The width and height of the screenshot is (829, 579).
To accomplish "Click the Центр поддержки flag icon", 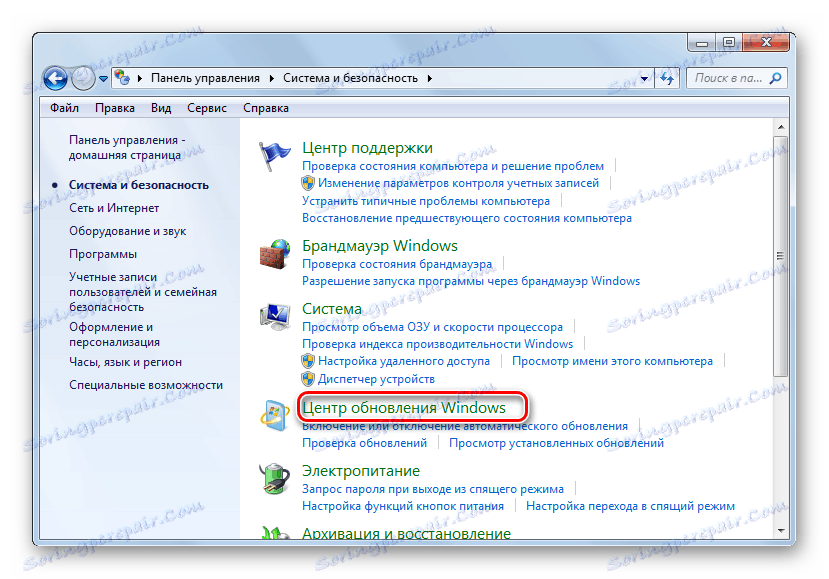I will pyautogui.click(x=274, y=156).
